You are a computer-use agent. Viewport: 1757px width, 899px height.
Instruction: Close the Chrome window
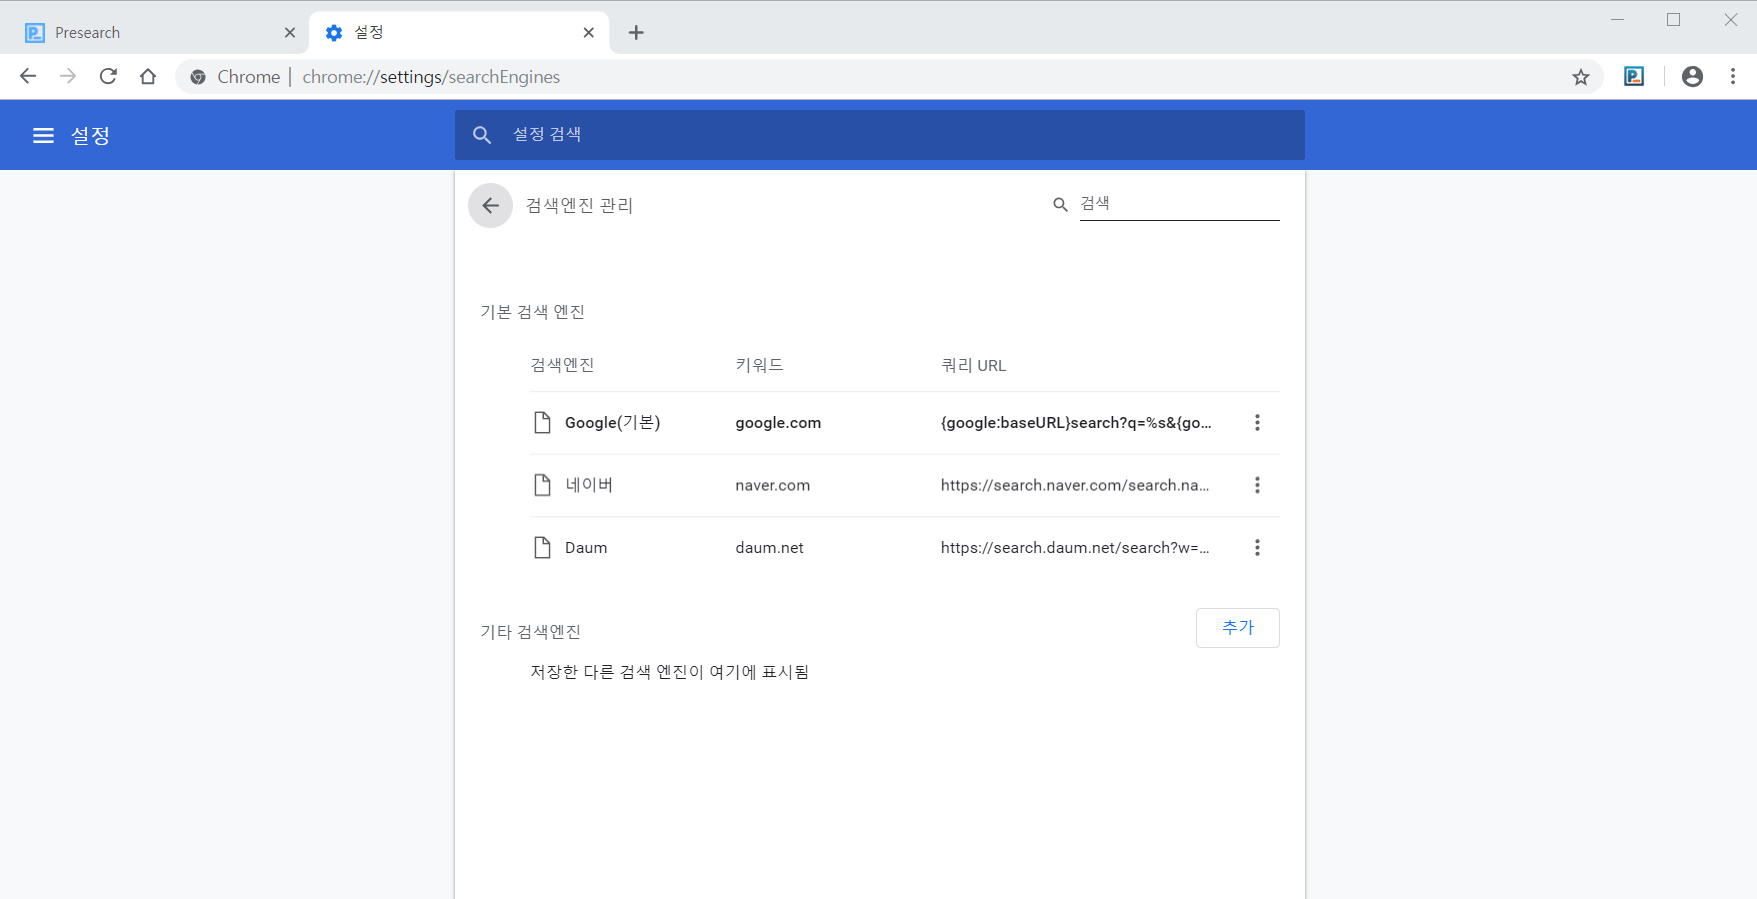pos(1730,20)
